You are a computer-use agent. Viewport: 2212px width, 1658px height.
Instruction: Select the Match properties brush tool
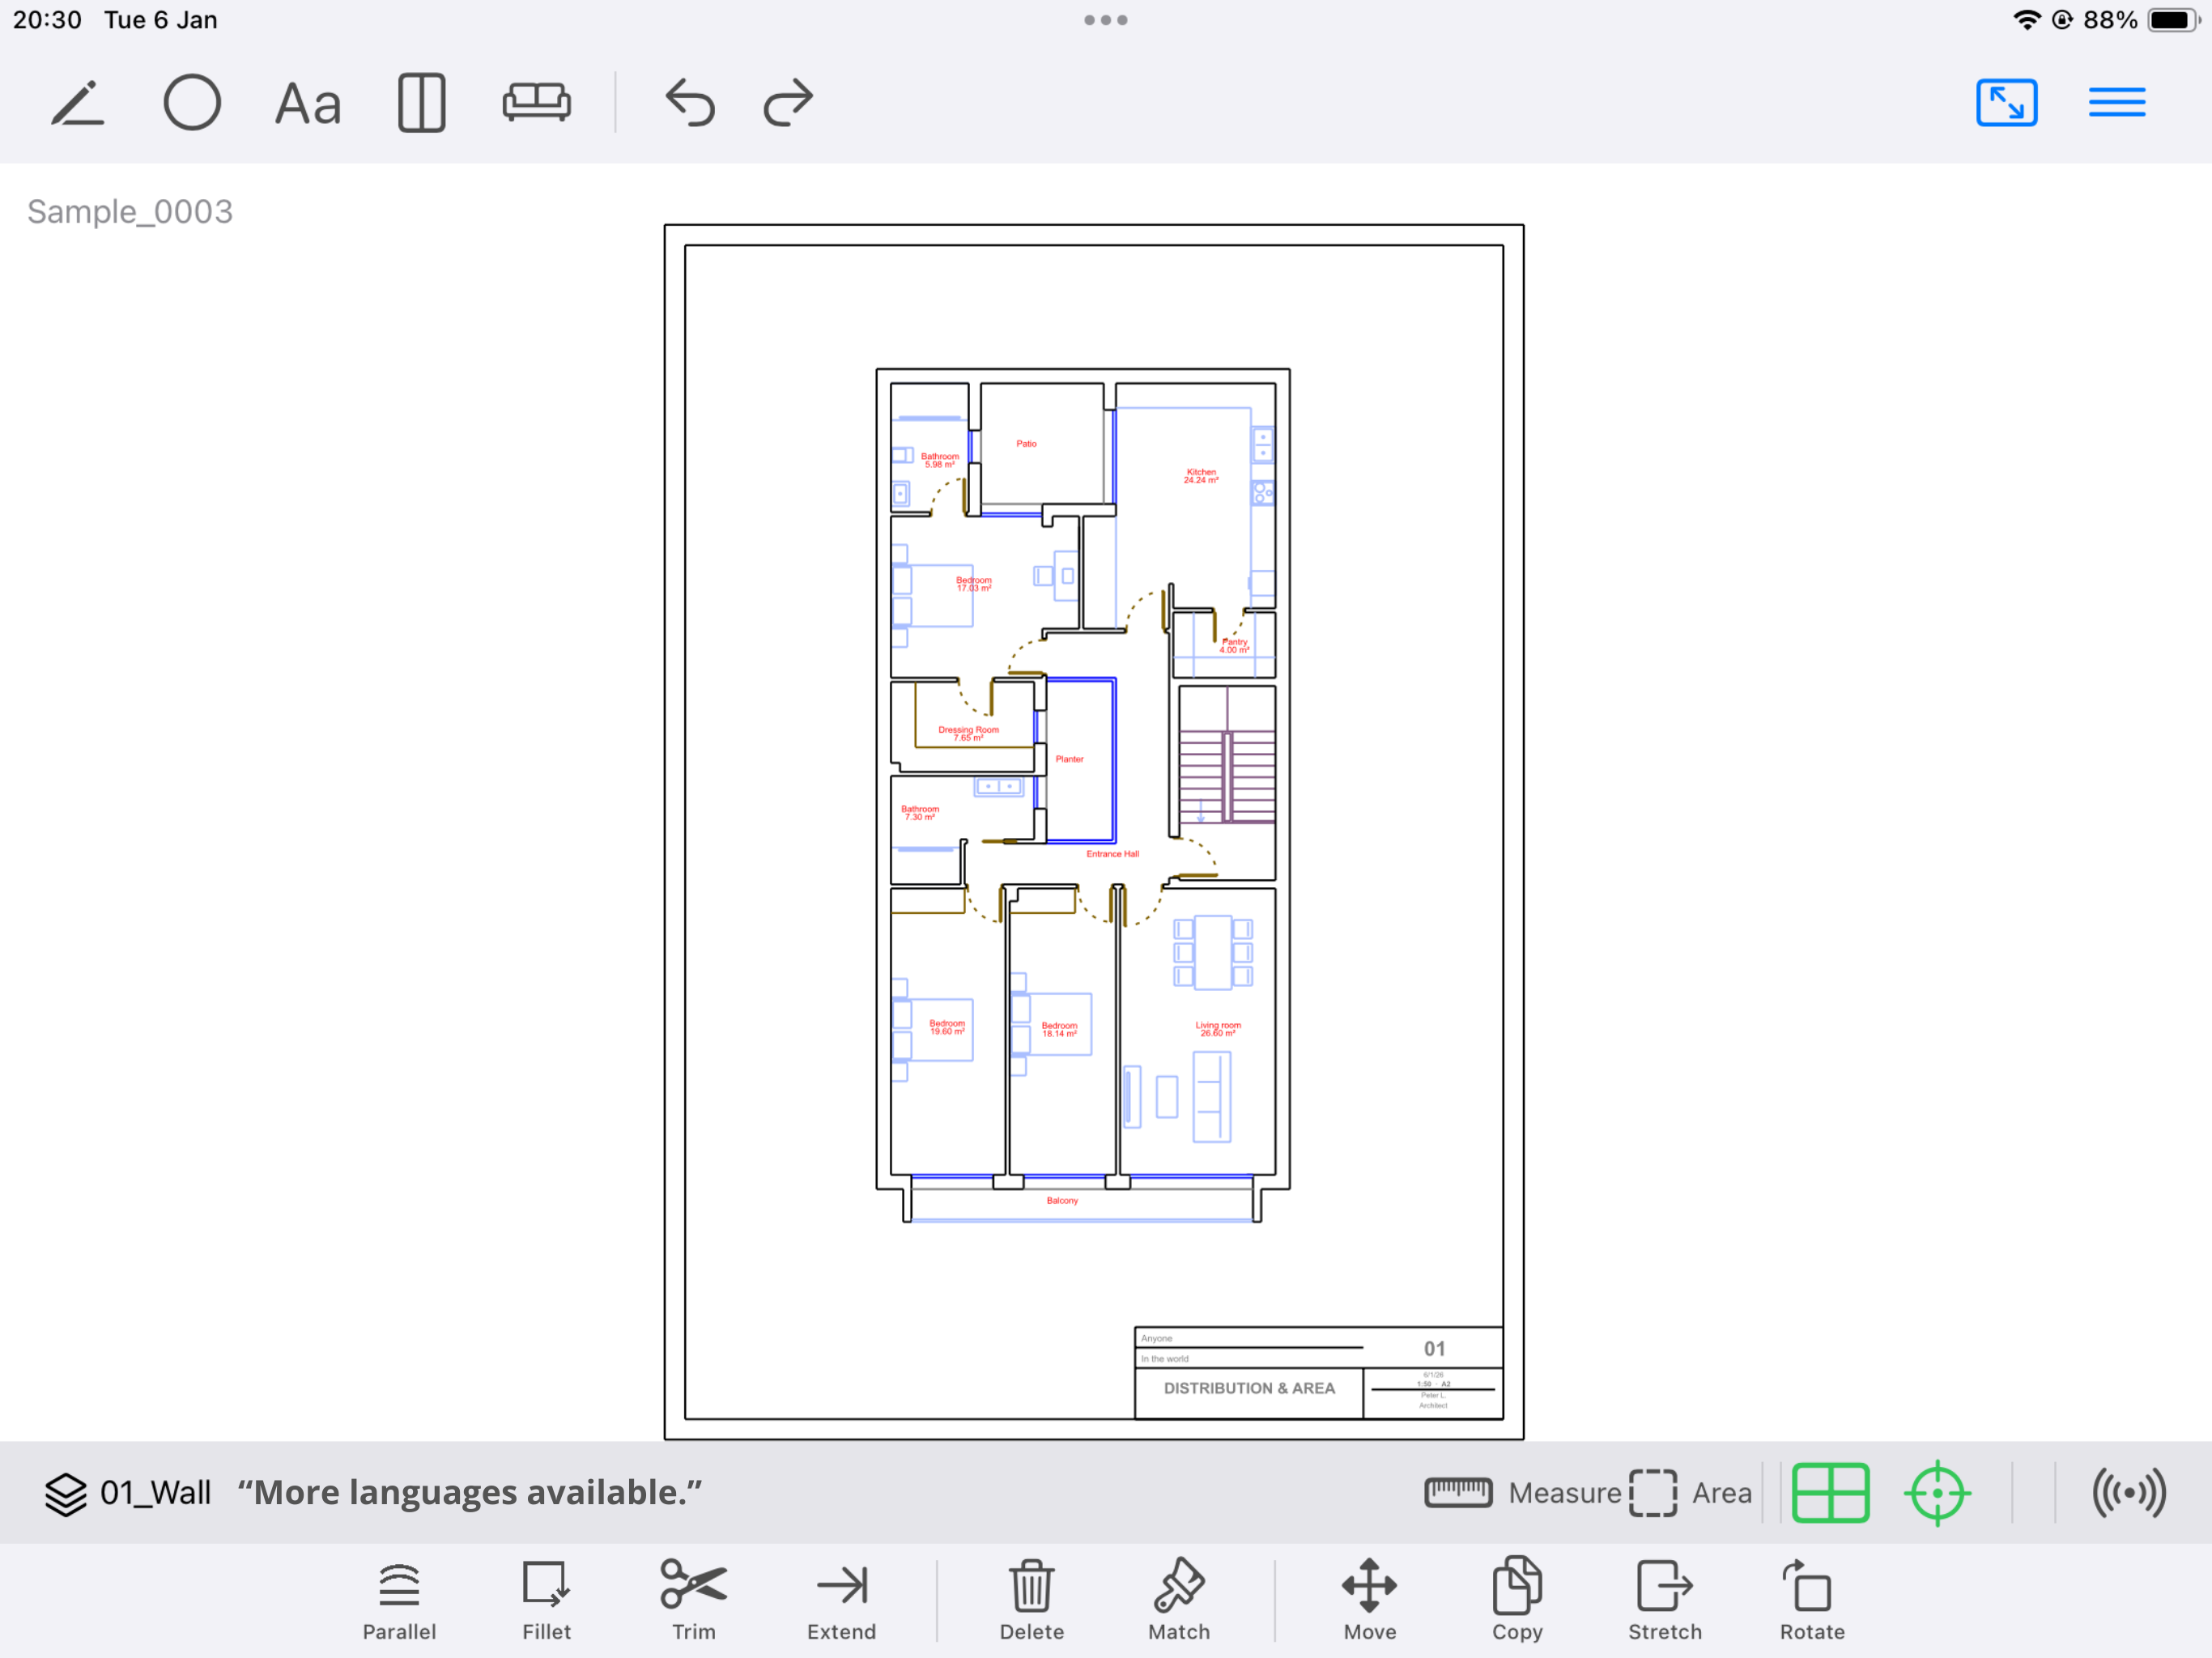1178,1597
